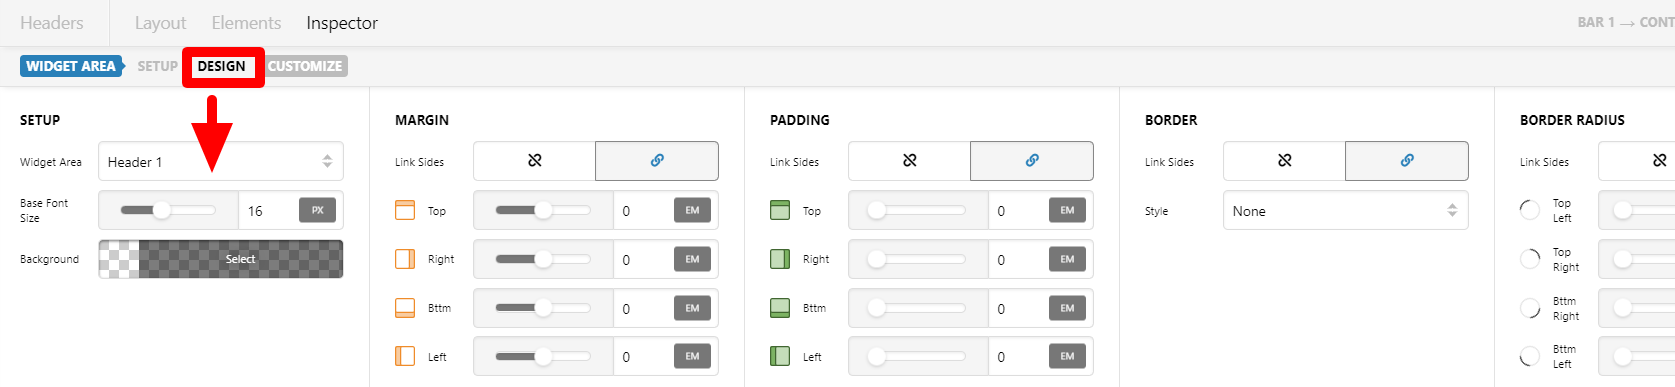The image size is (1675, 387).
Task: Unlink padding sides with broken-link icon
Action: tap(910, 161)
